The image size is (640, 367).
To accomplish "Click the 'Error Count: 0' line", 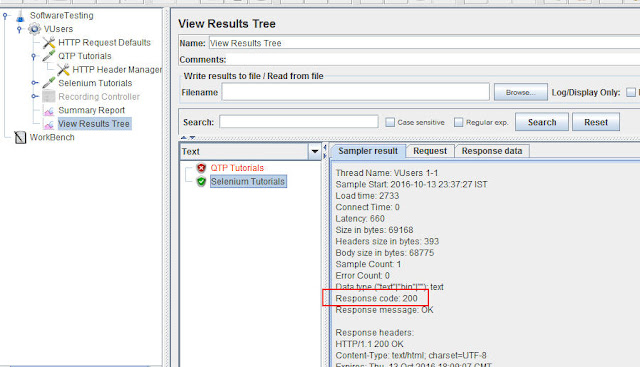I will [362, 276].
